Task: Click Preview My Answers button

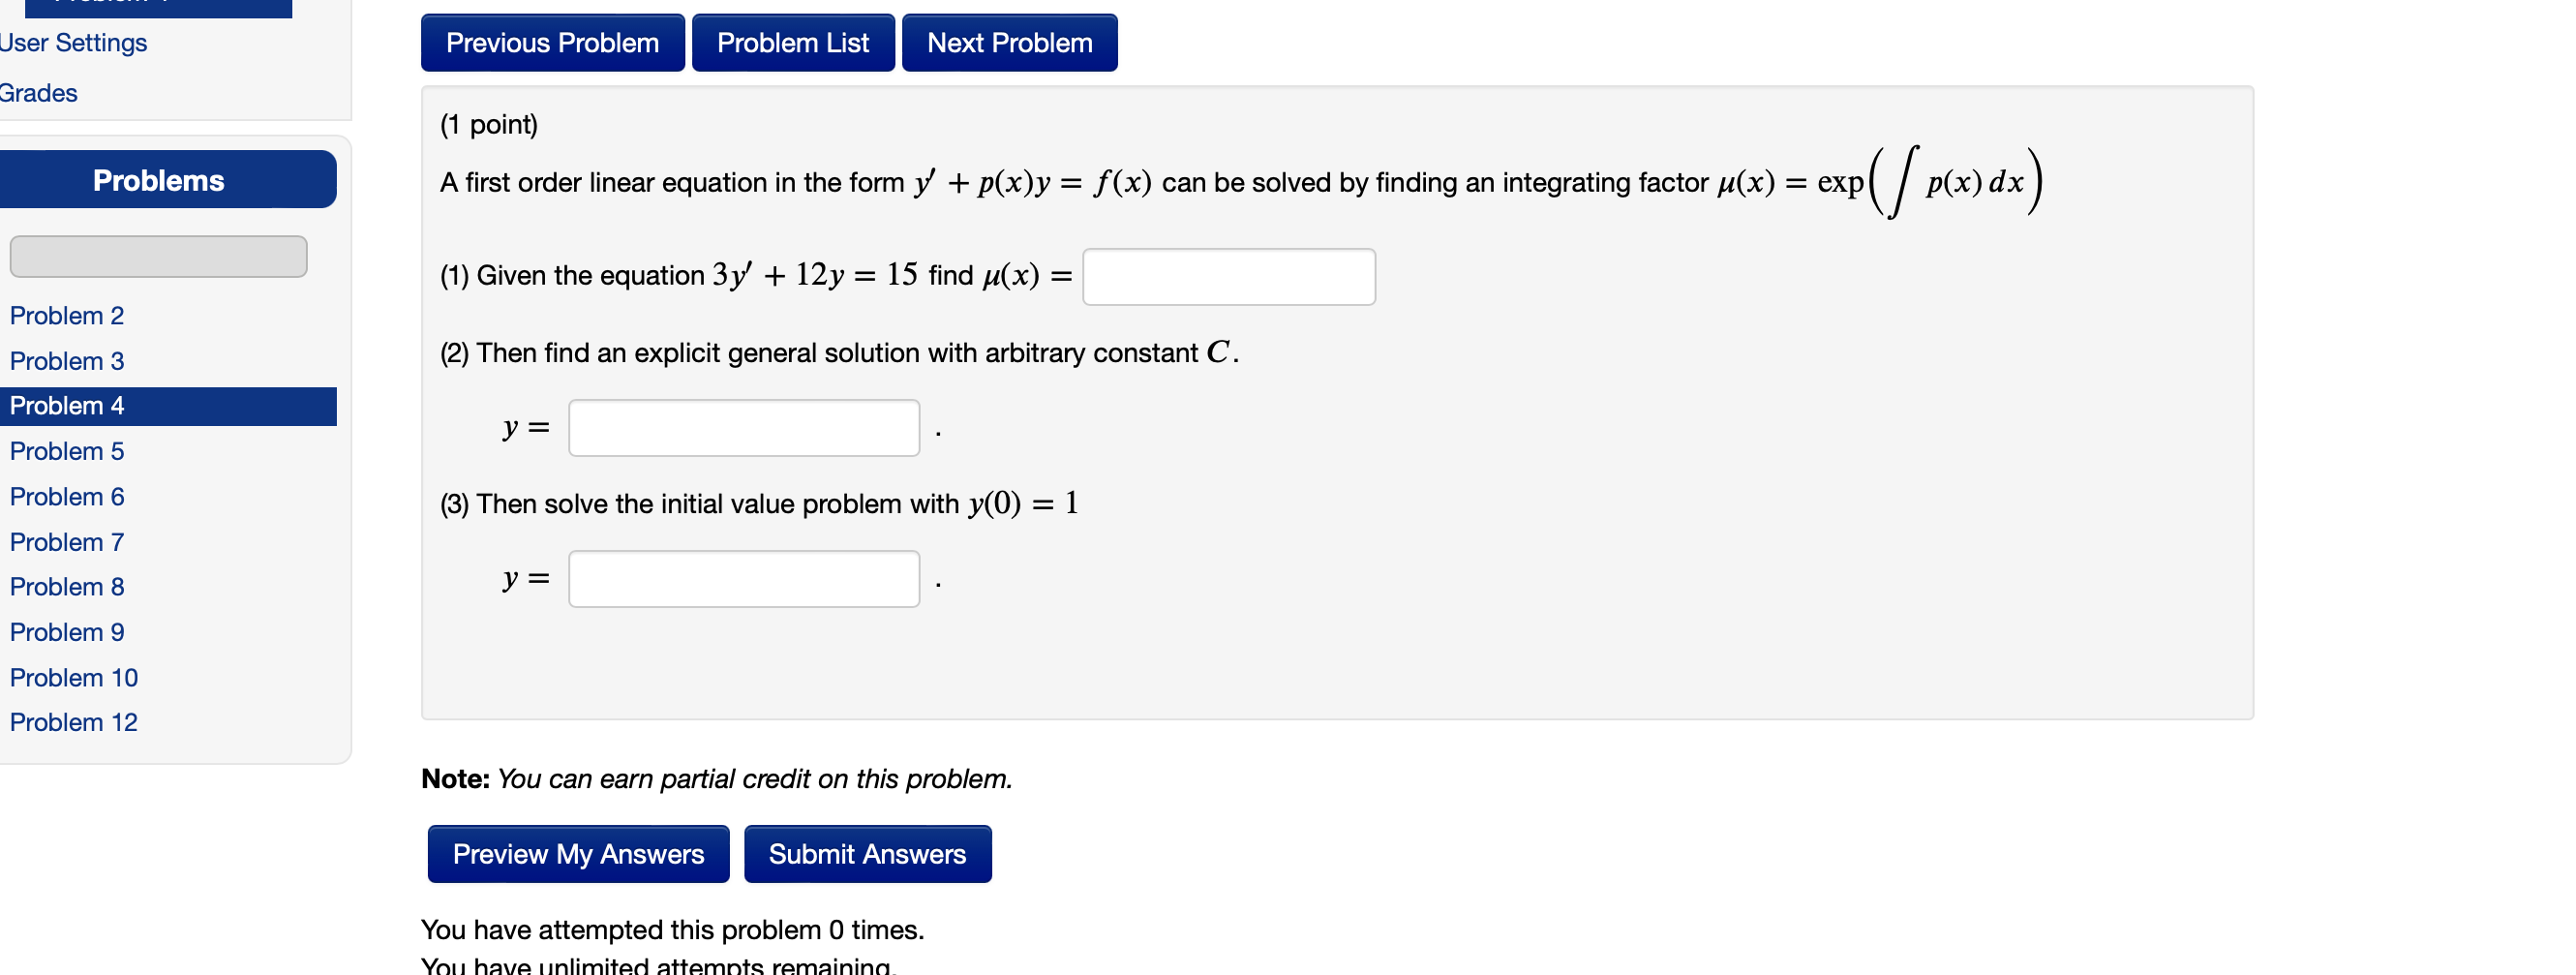Action: point(578,854)
